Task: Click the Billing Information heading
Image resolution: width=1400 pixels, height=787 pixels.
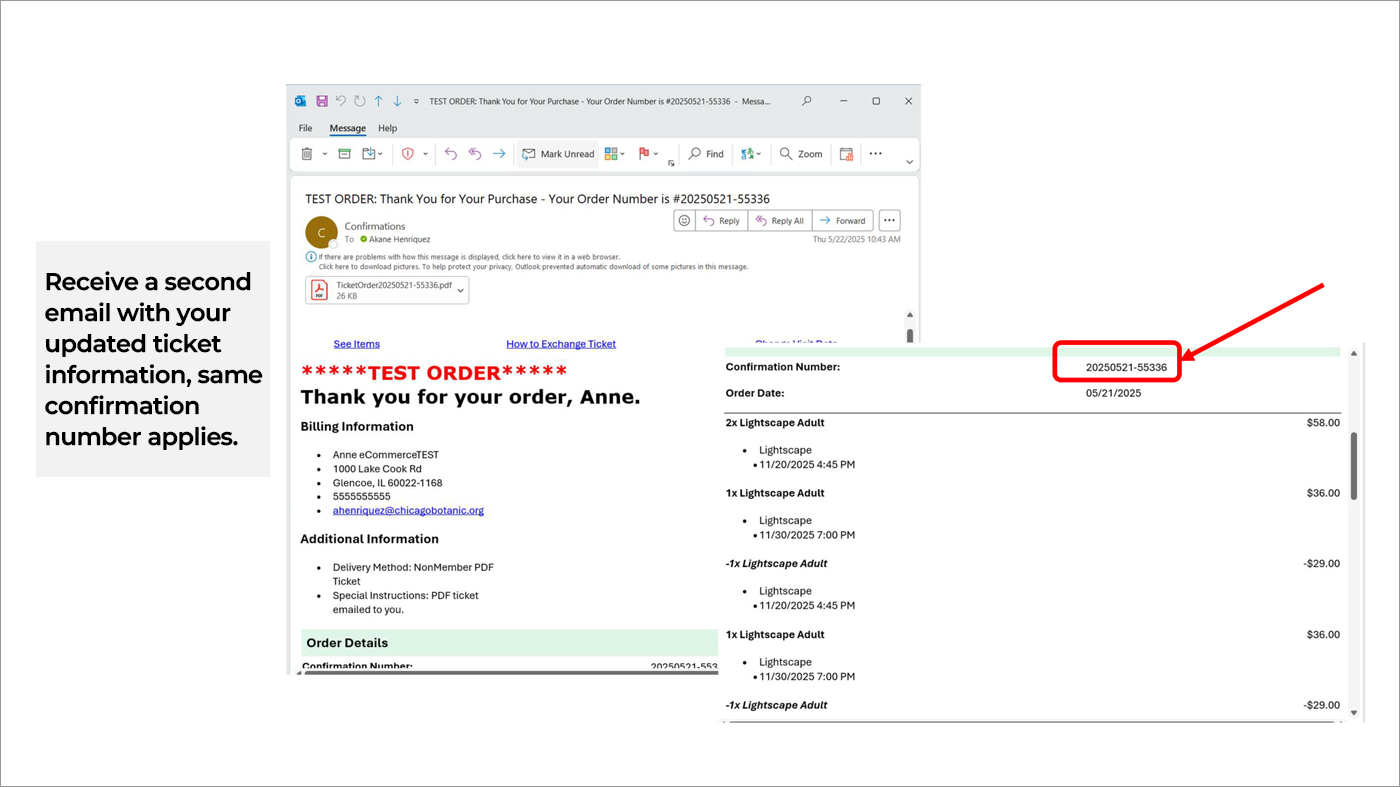Action: click(357, 426)
